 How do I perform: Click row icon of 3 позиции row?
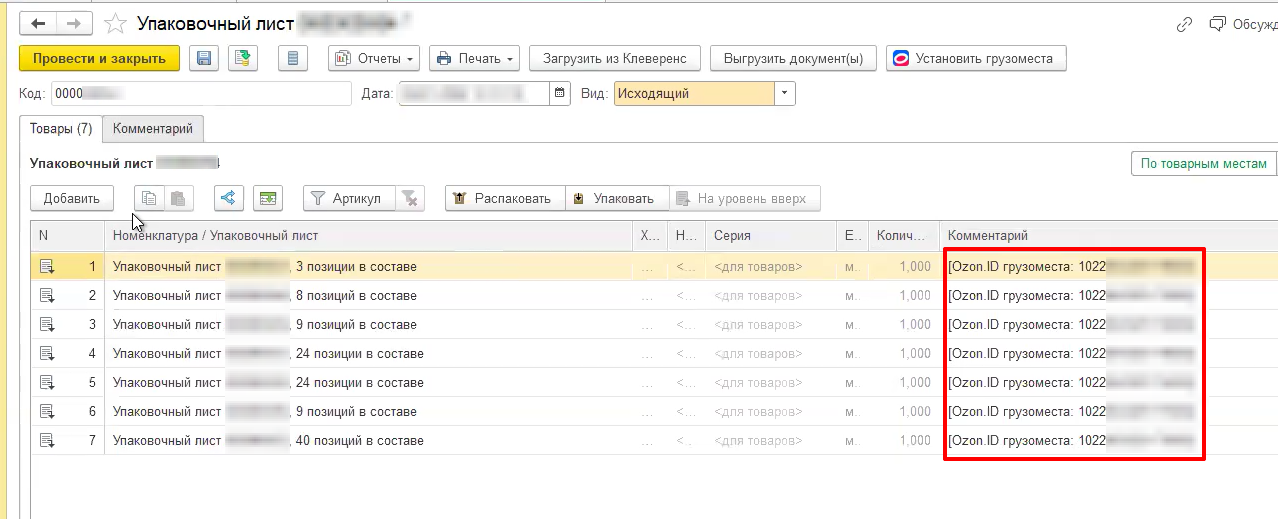tap(46, 267)
